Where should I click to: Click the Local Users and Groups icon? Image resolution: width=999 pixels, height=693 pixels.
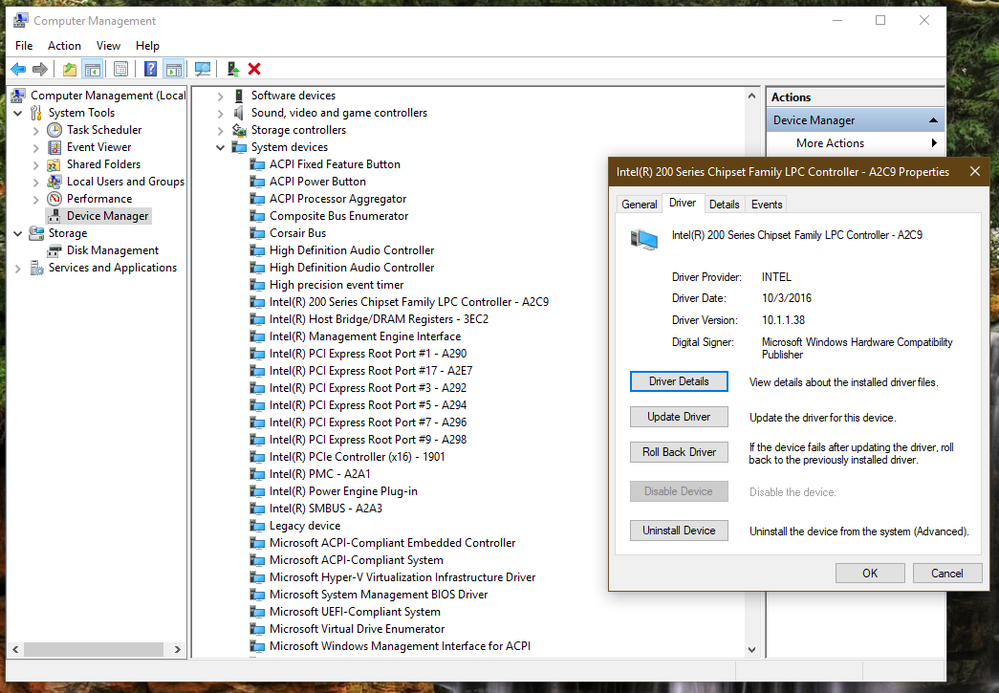click(x=54, y=182)
